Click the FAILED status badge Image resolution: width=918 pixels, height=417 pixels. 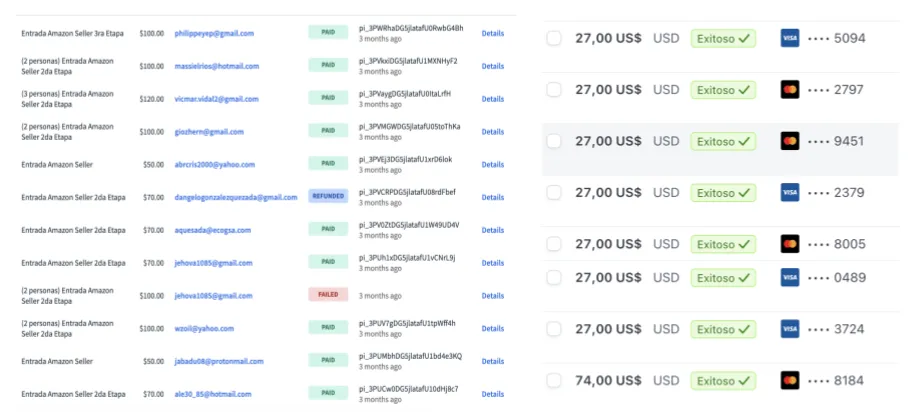[x=328, y=295]
